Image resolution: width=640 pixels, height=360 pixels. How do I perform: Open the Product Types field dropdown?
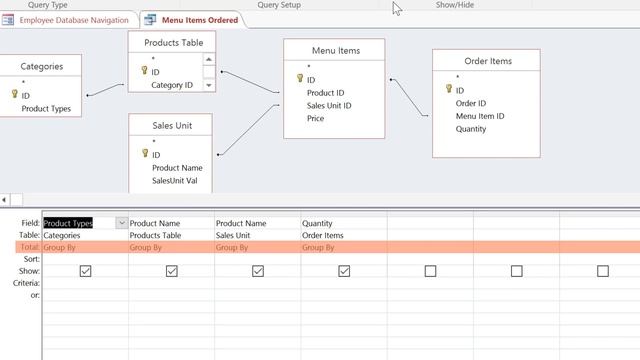tap(122, 223)
